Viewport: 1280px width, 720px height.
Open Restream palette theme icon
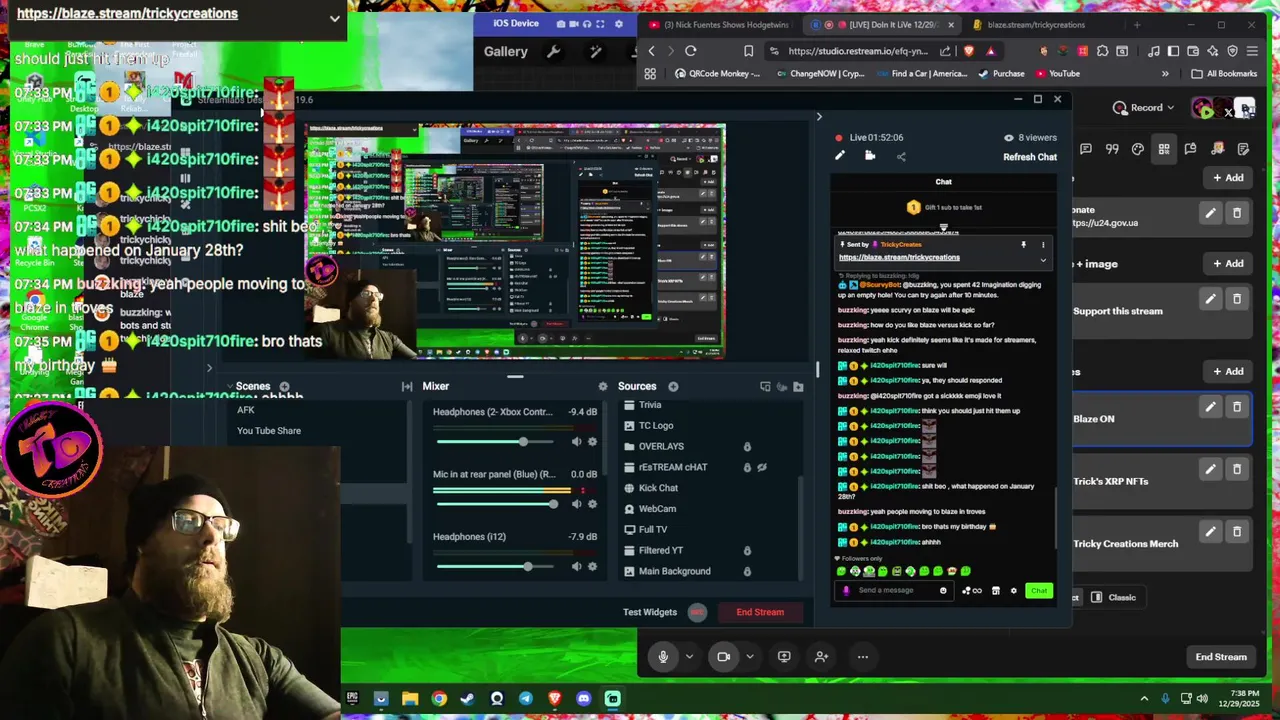pyautogui.click(x=1138, y=149)
